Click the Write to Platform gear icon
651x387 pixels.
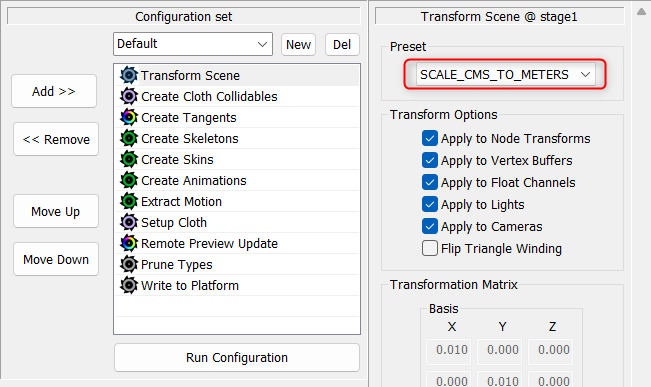pyautogui.click(x=129, y=285)
